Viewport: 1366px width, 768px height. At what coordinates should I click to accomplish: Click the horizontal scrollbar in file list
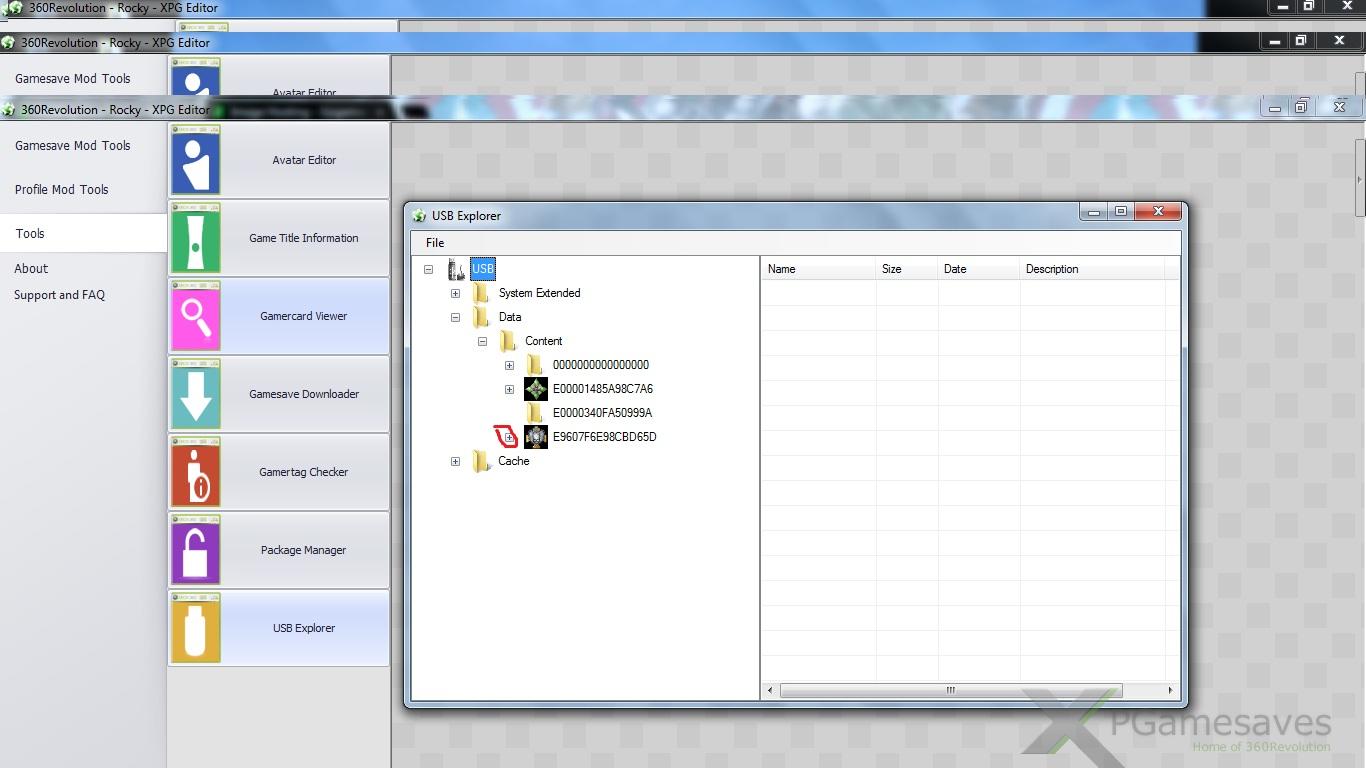click(x=950, y=690)
